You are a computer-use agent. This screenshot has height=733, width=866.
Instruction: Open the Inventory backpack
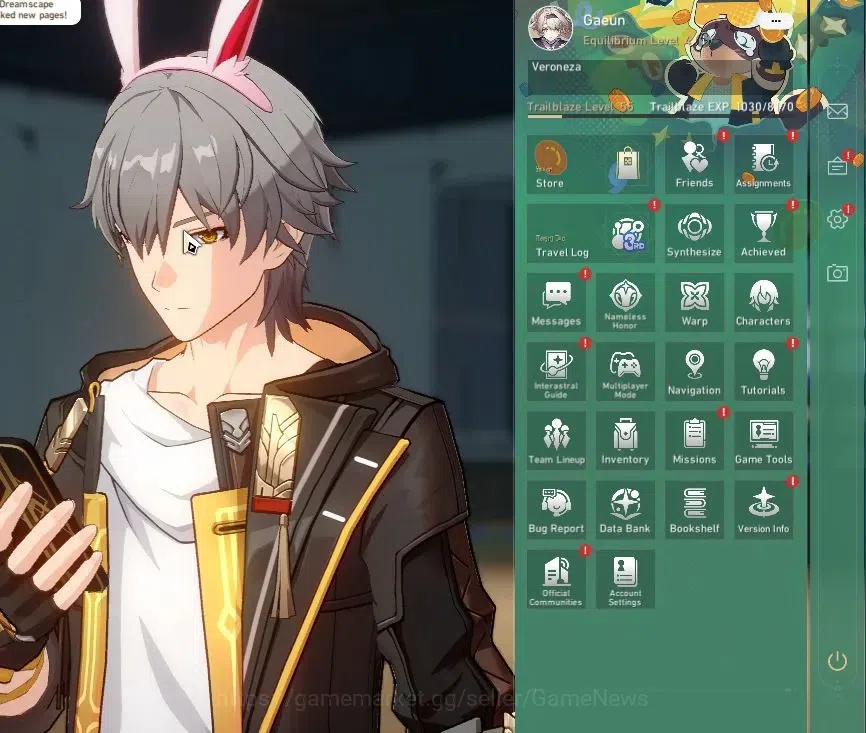click(x=625, y=440)
